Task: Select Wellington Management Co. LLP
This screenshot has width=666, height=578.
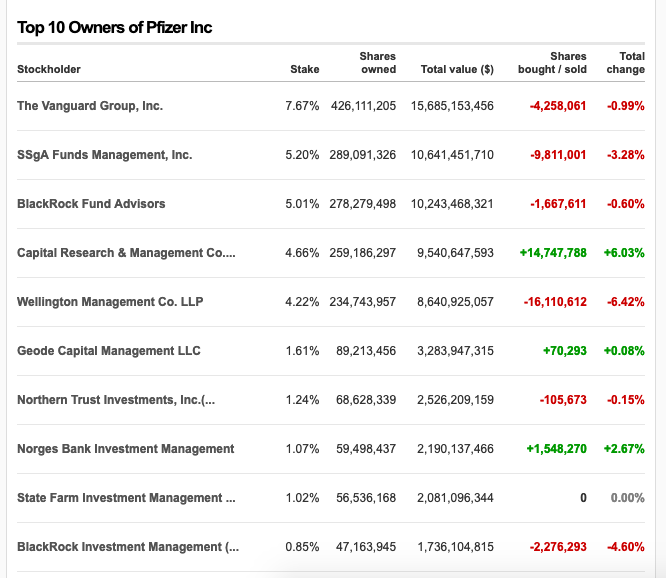Action: click(x=110, y=302)
